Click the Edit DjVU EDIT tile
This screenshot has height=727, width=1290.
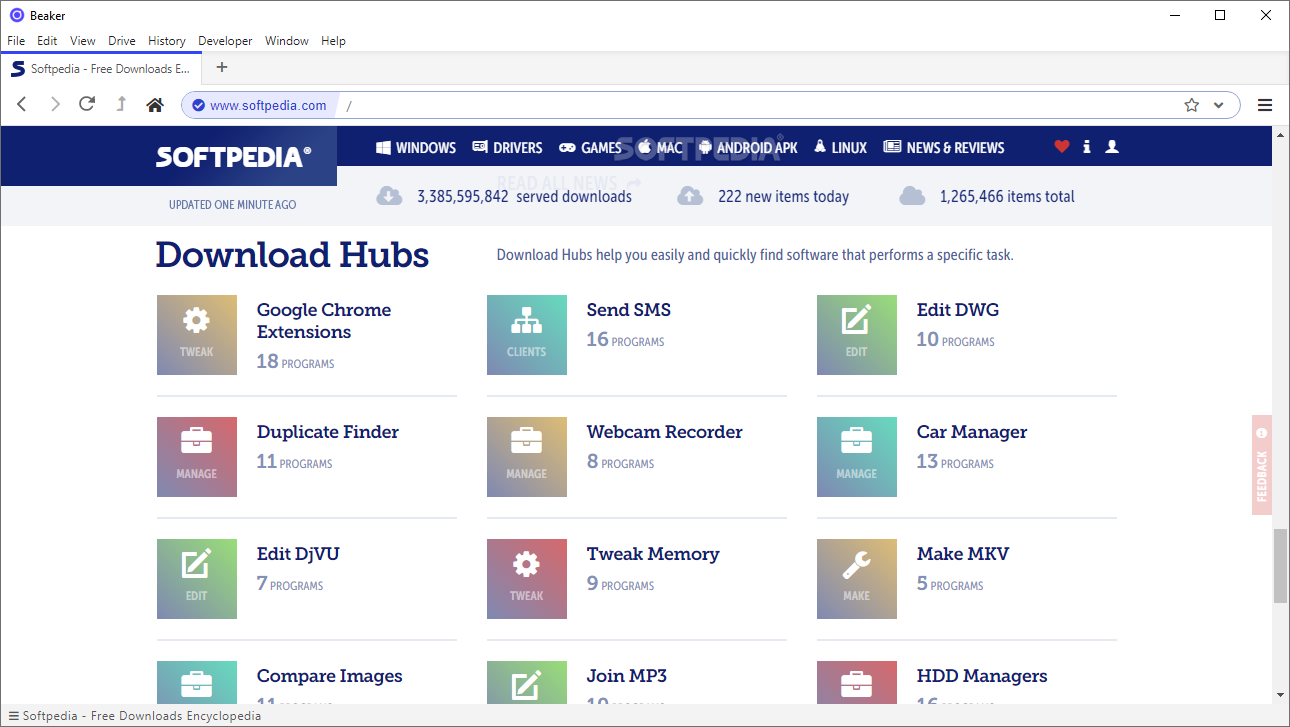click(x=197, y=579)
